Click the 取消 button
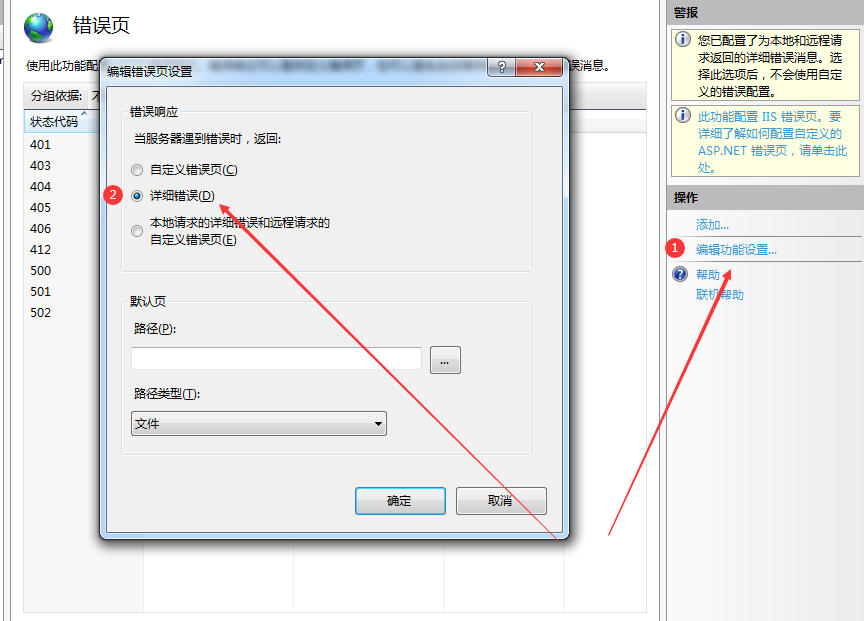Viewport: 864px width, 621px height. tap(501, 501)
